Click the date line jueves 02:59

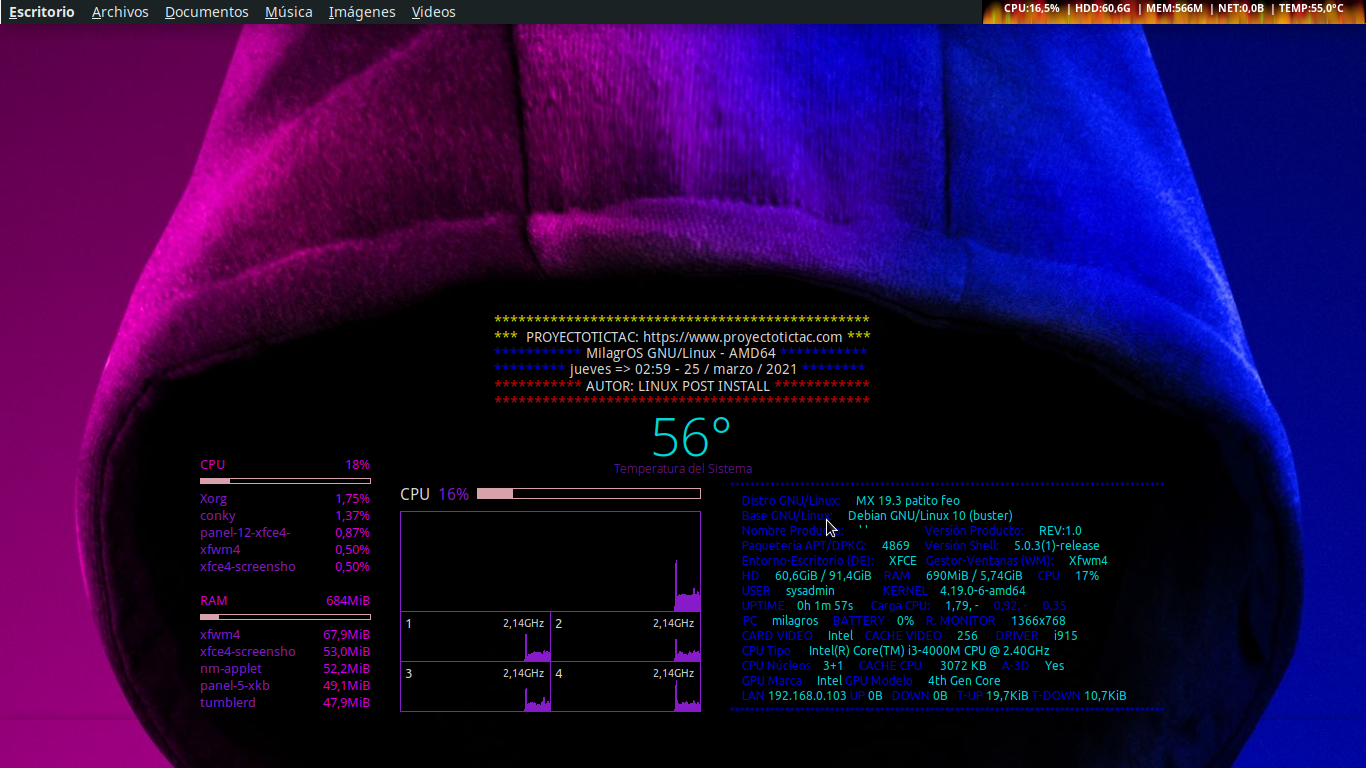pyautogui.click(x=683, y=369)
